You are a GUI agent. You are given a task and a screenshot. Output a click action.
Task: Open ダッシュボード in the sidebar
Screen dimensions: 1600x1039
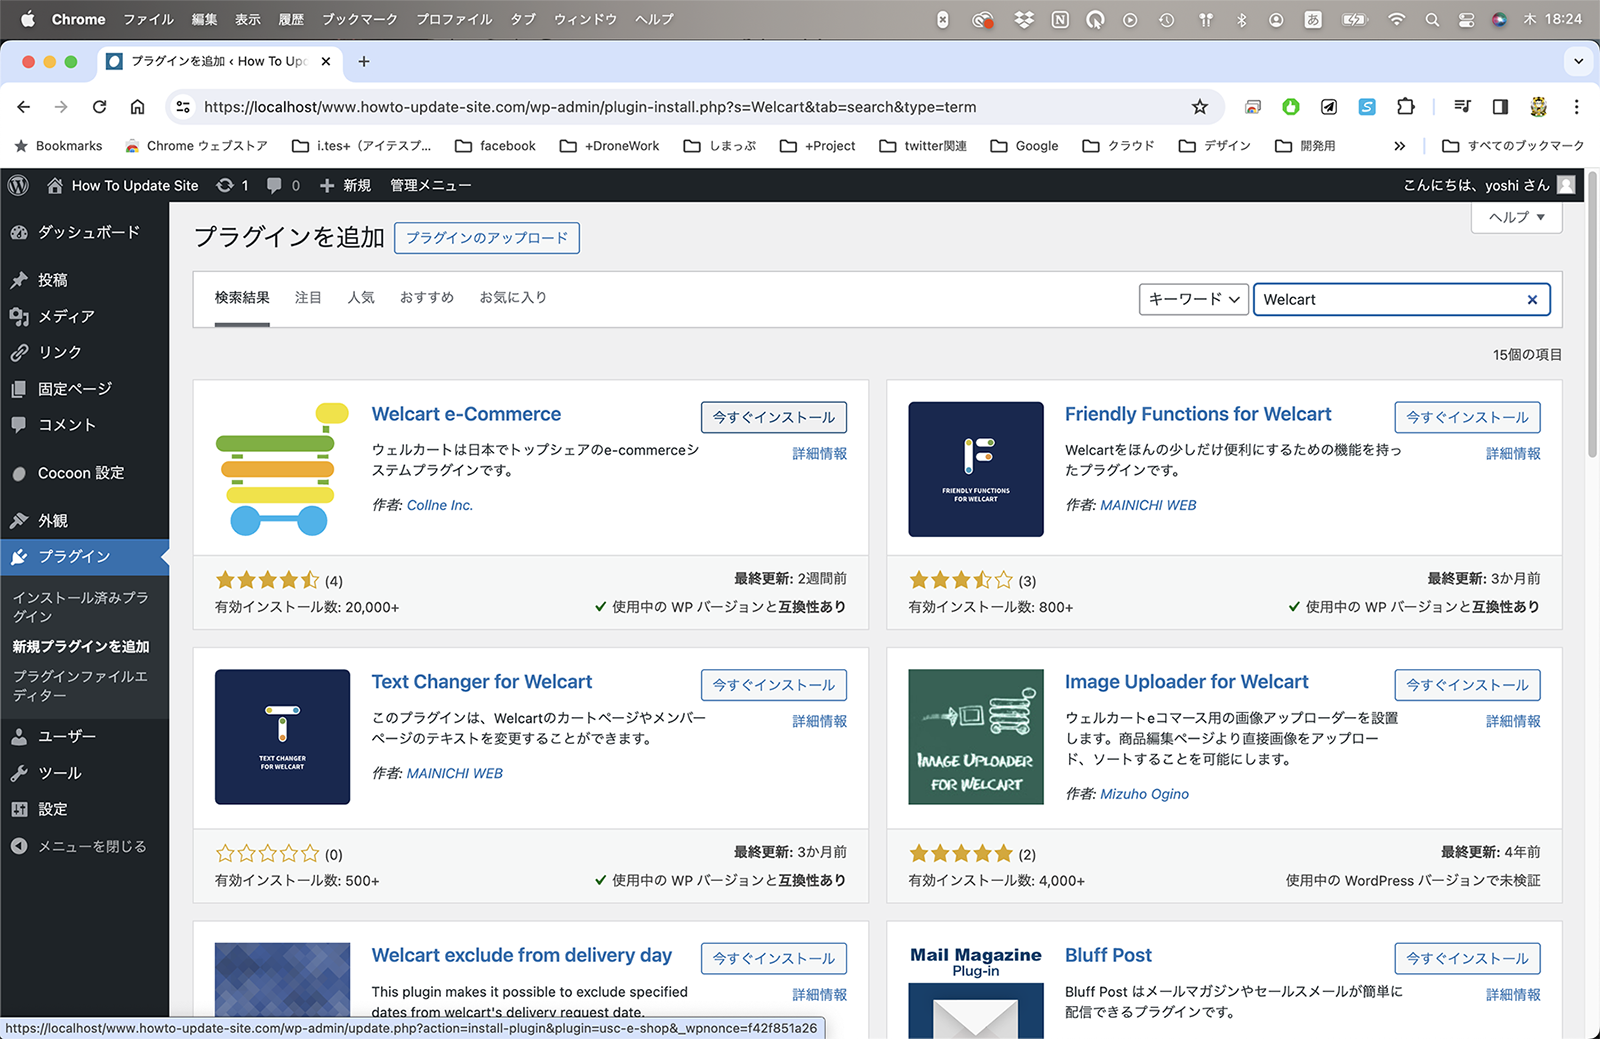(x=85, y=232)
